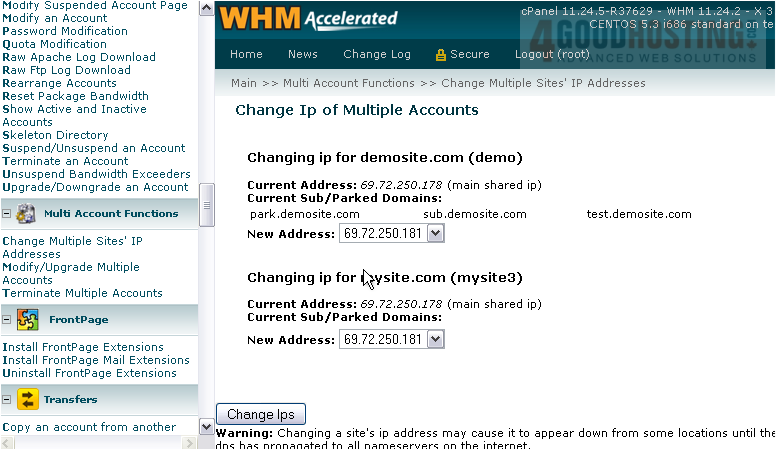Collapse the Transfers section
The width and height of the screenshot is (776, 450).
click(7, 400)
